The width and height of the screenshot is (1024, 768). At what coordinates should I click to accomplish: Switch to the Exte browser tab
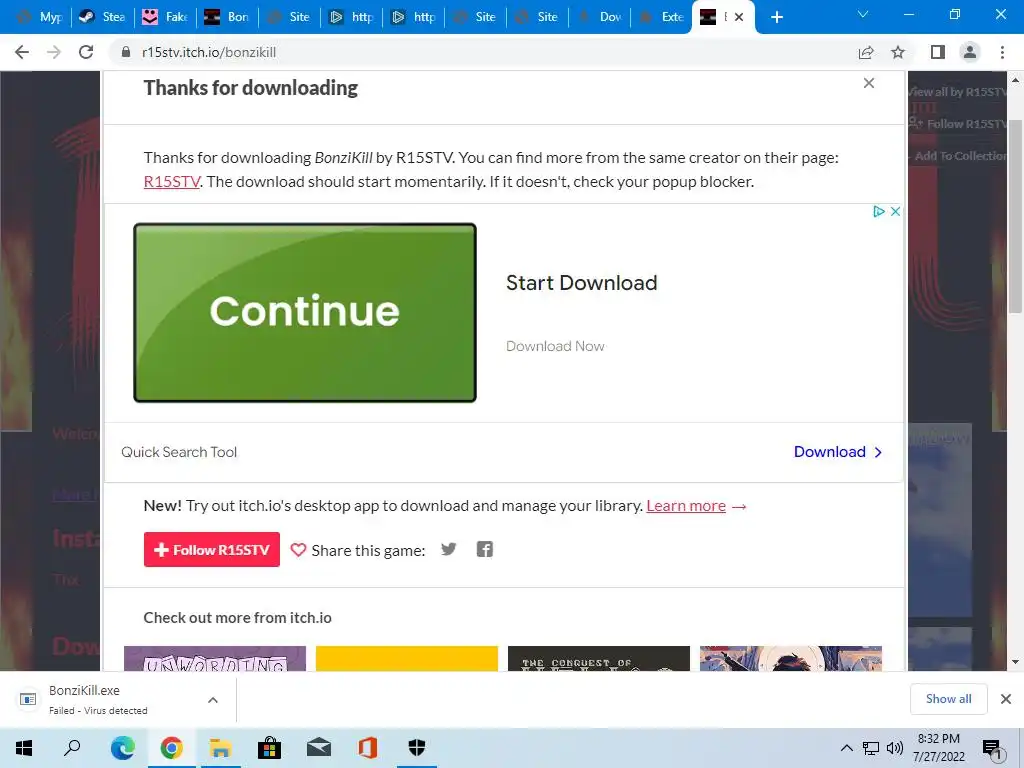coord(662,17)
